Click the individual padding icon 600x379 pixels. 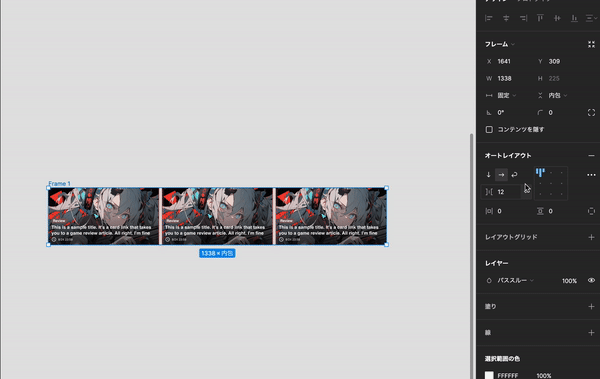(591, 211)
